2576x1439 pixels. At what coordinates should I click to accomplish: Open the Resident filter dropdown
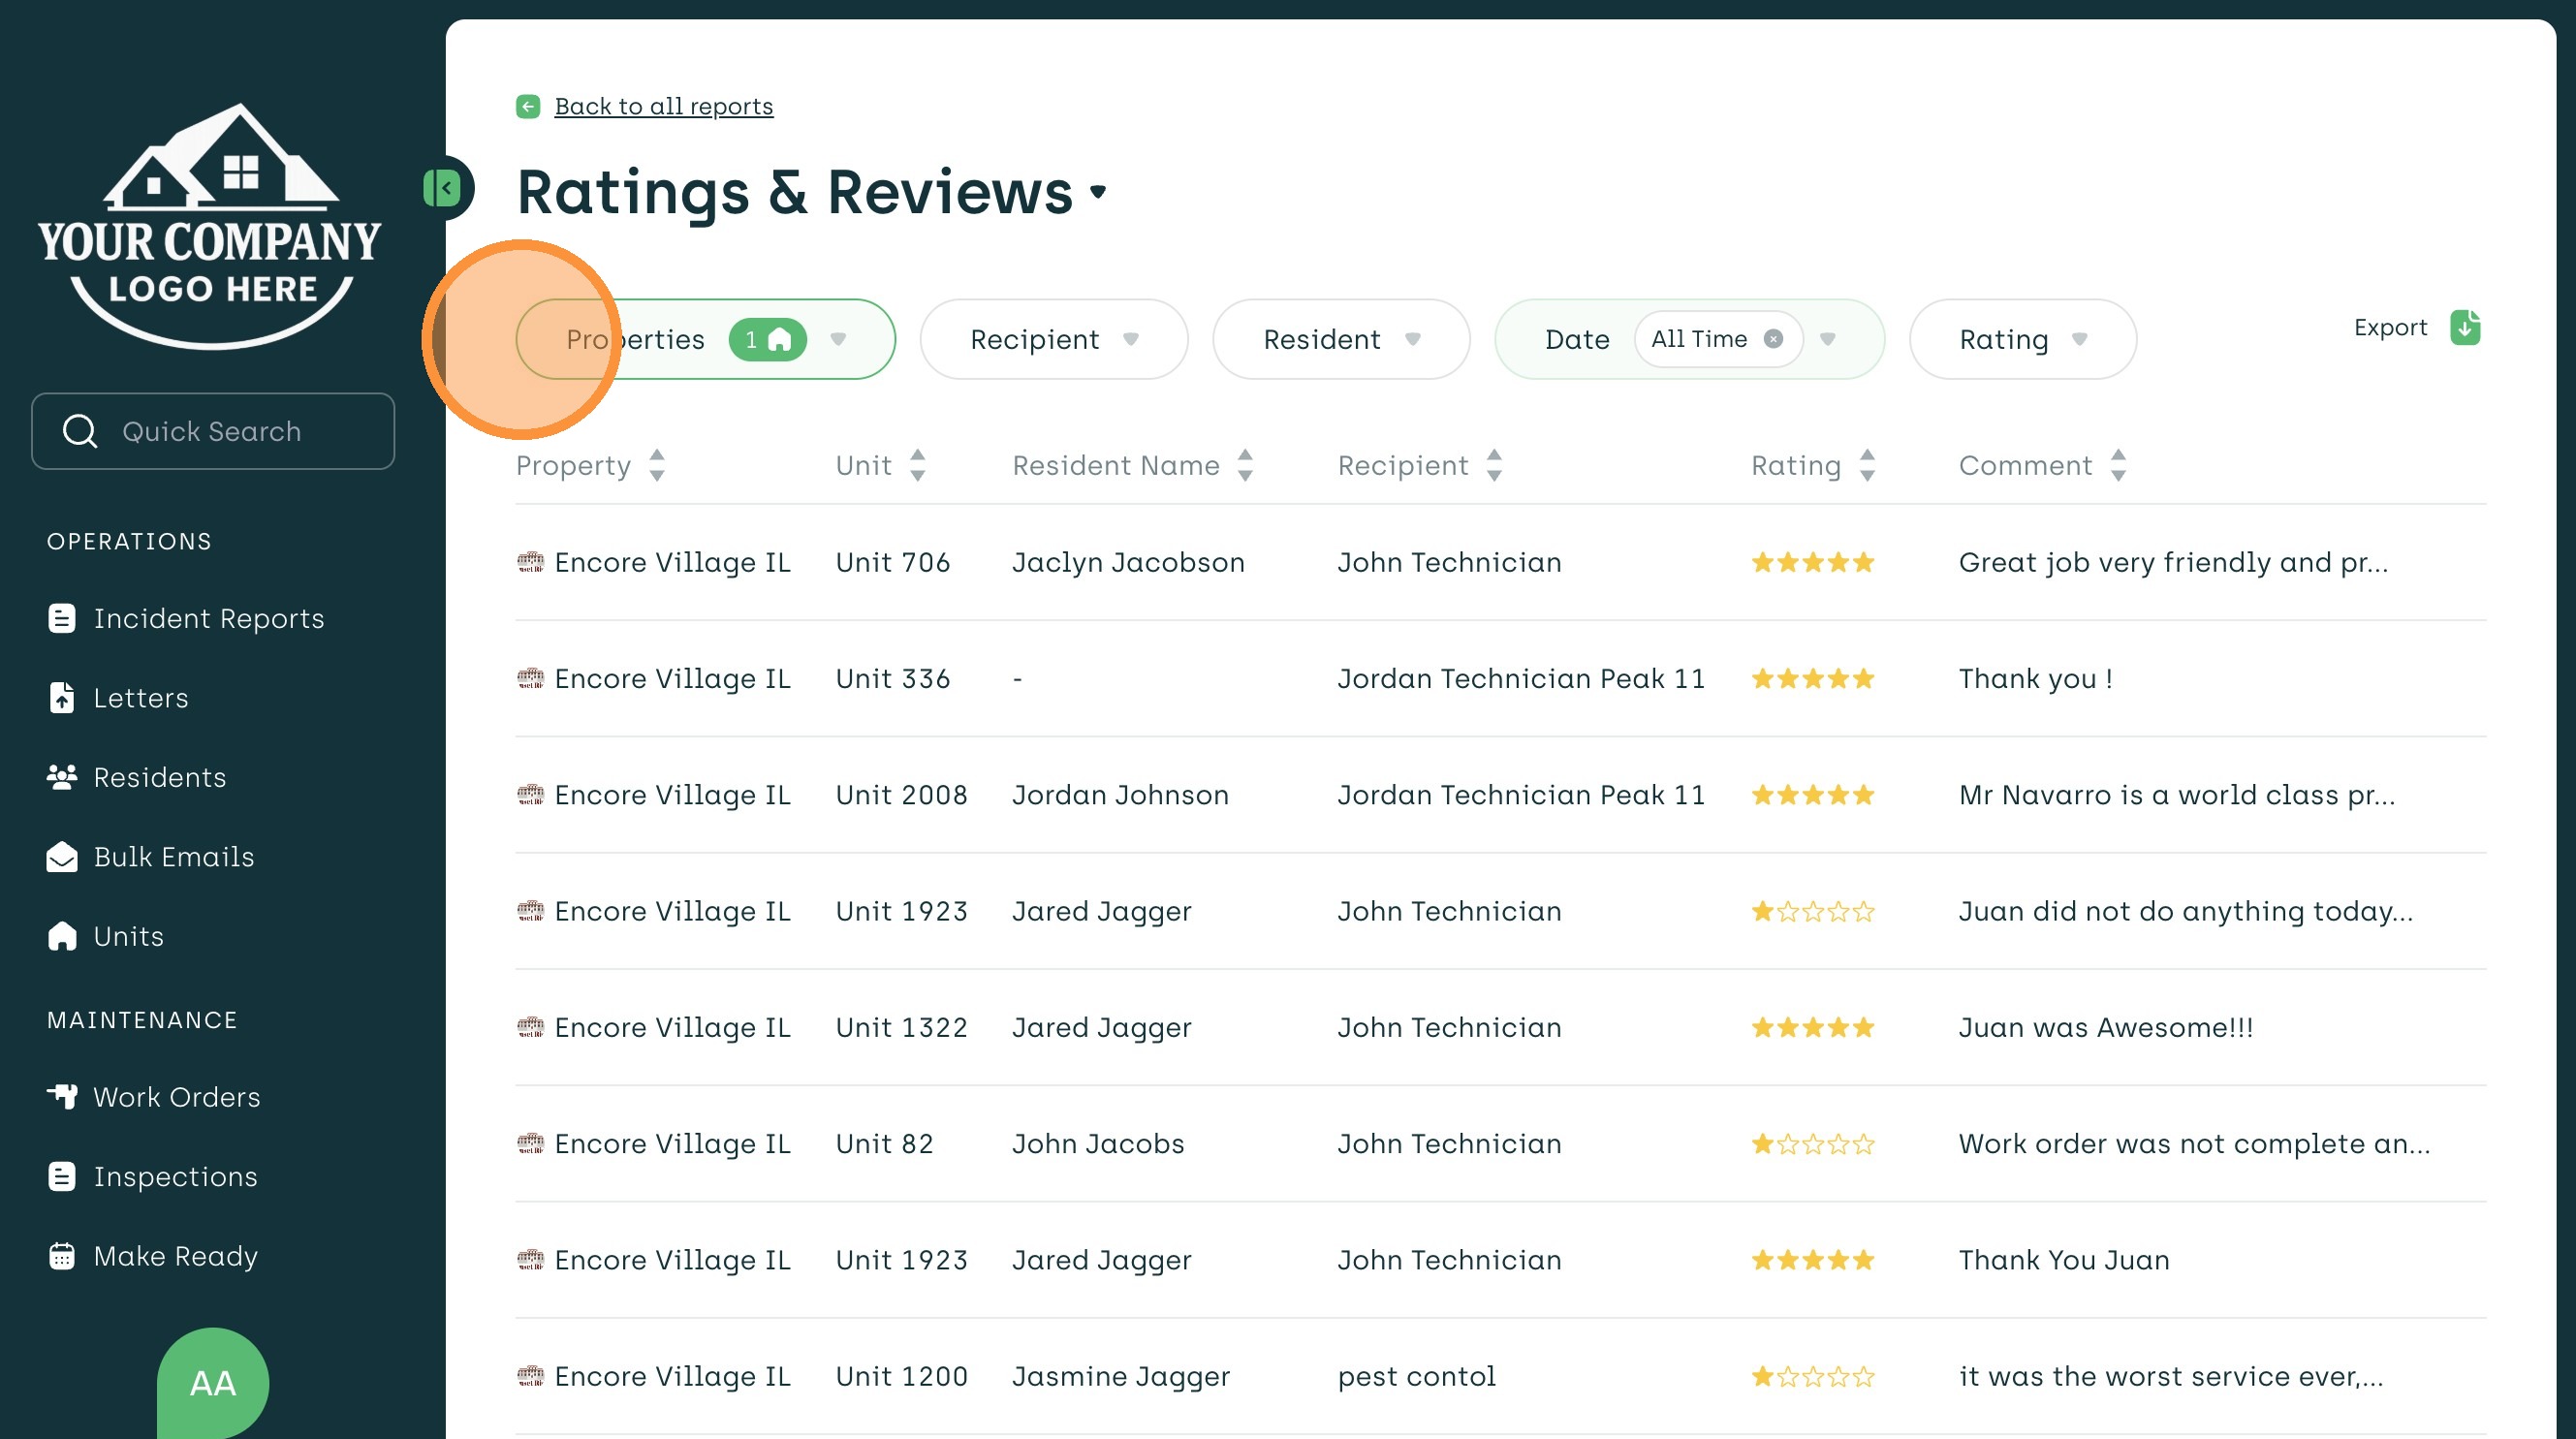1340,339
